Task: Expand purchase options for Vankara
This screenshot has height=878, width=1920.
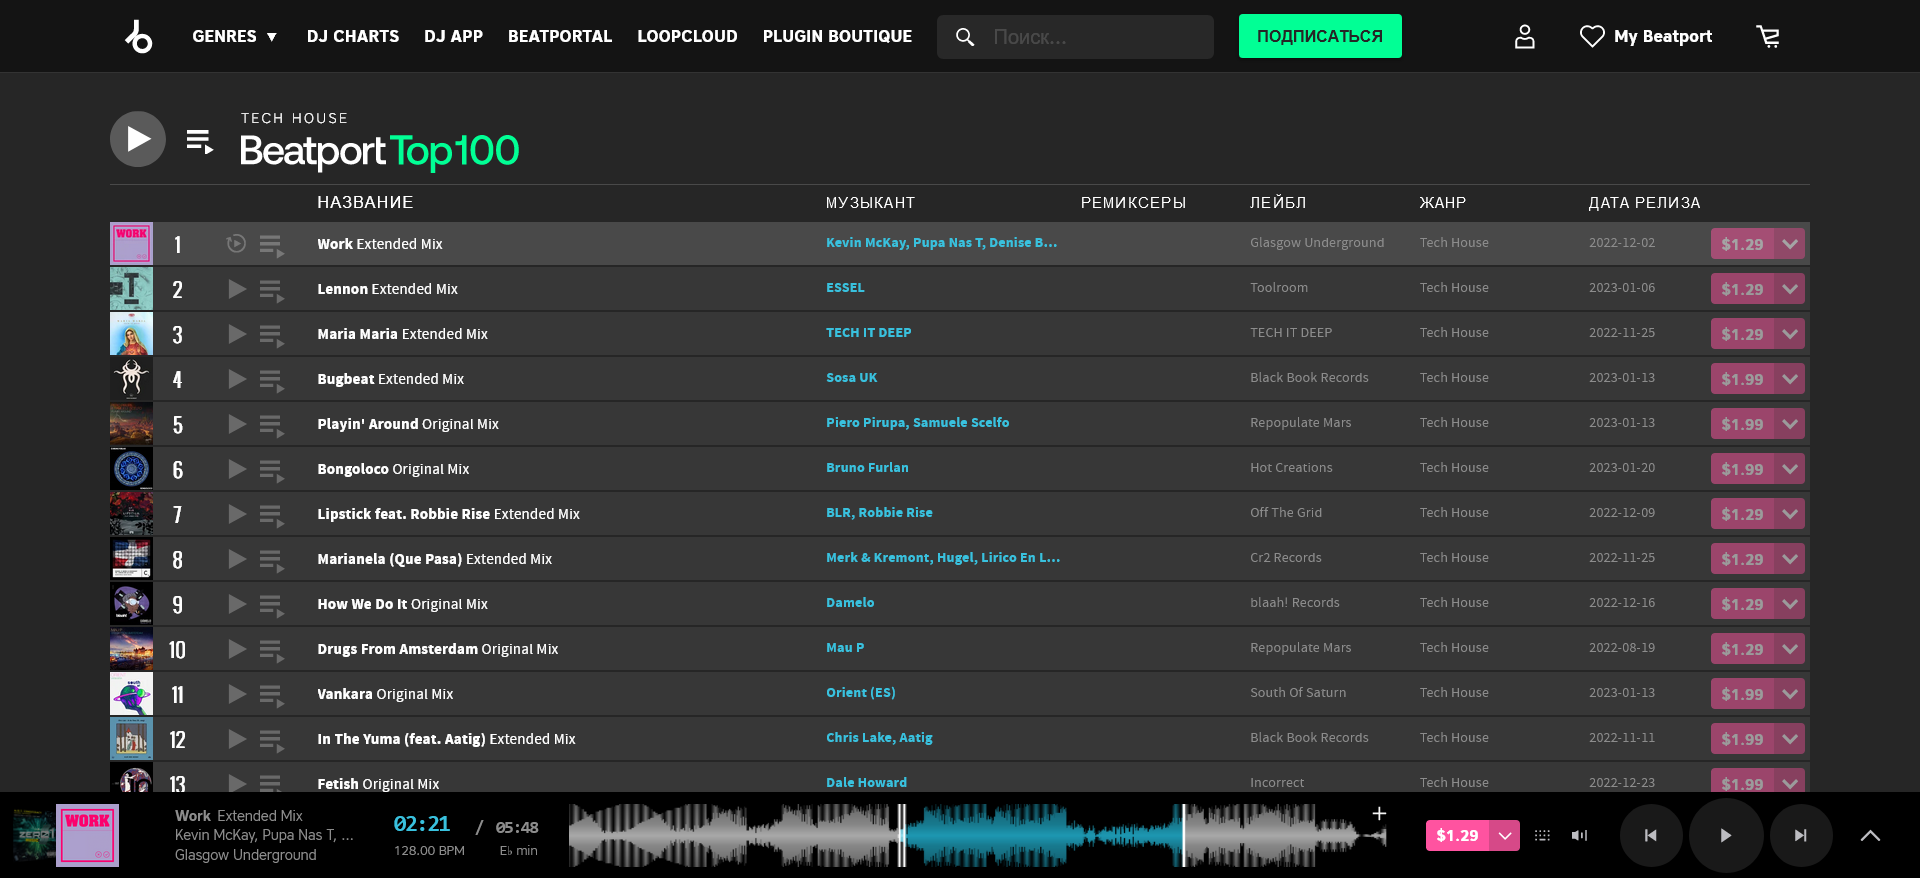Action: click(1790, 694)
